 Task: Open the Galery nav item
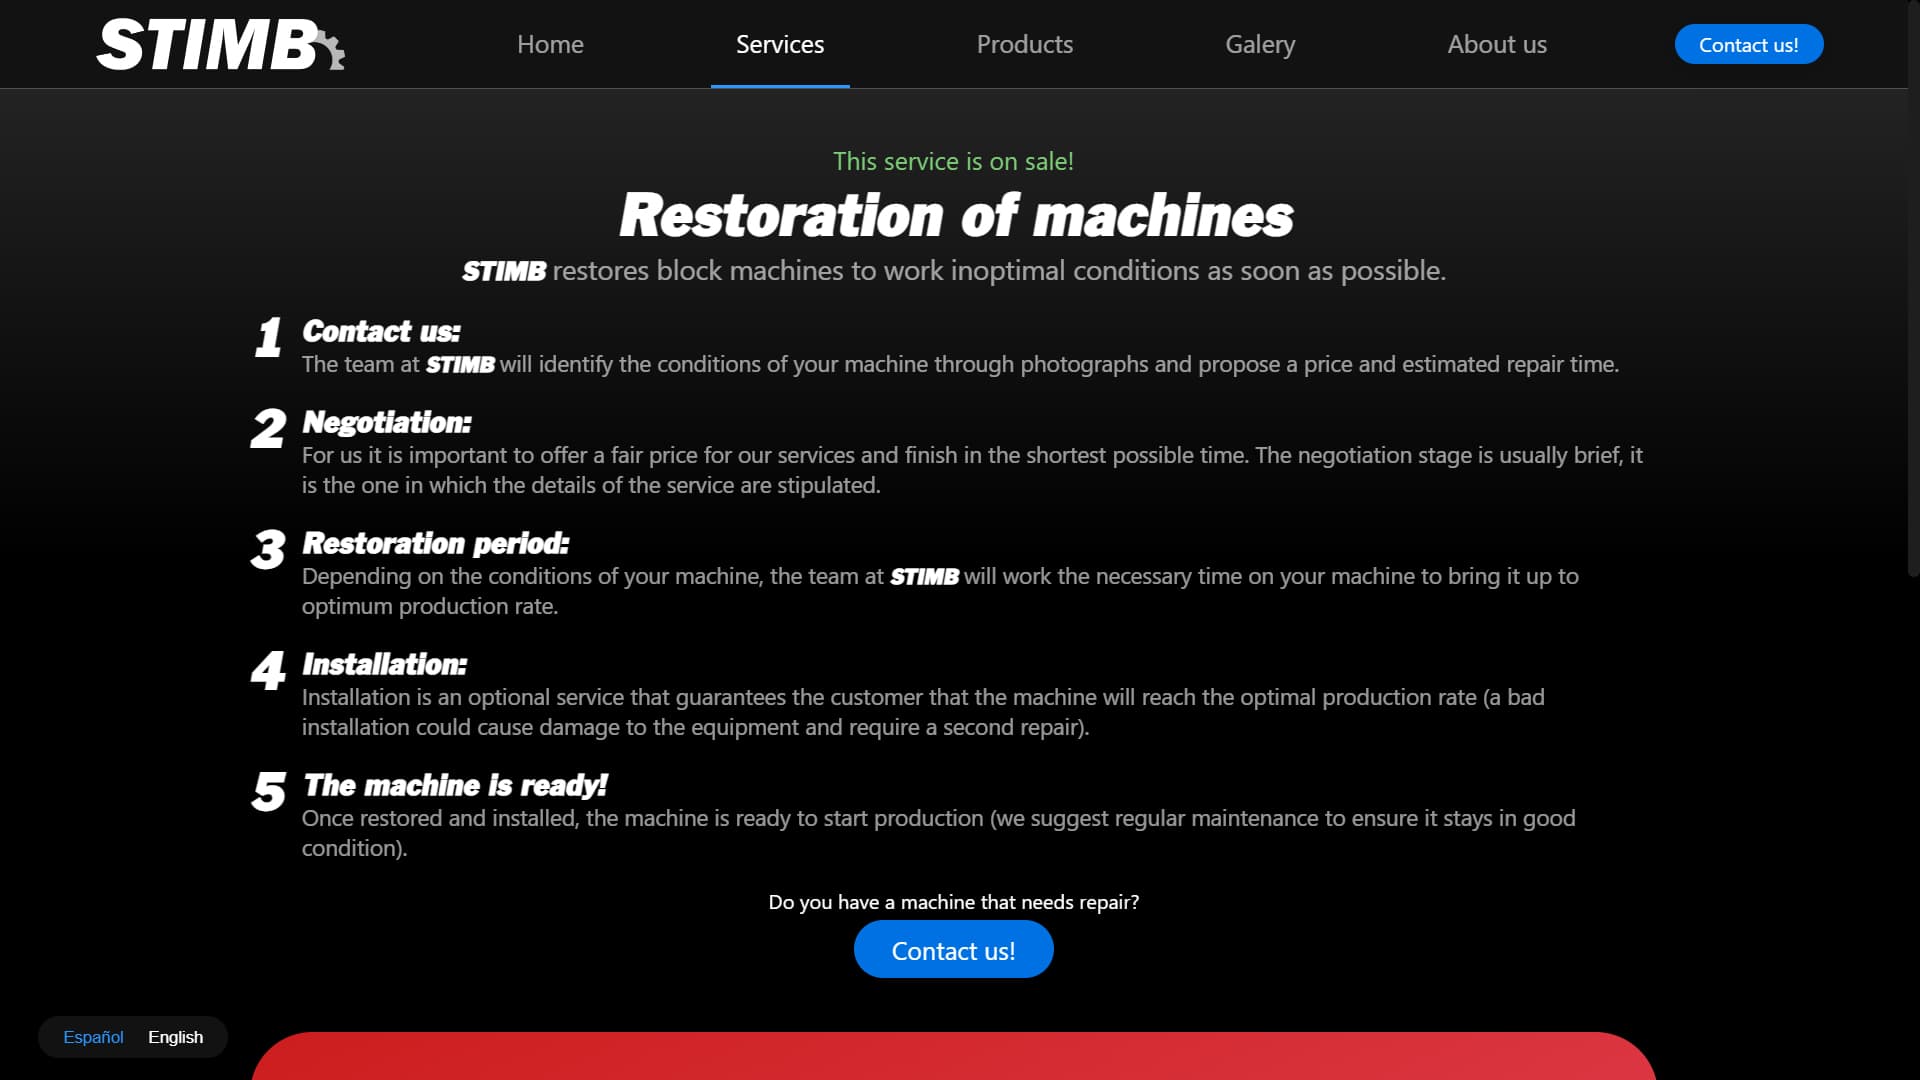1260,45
